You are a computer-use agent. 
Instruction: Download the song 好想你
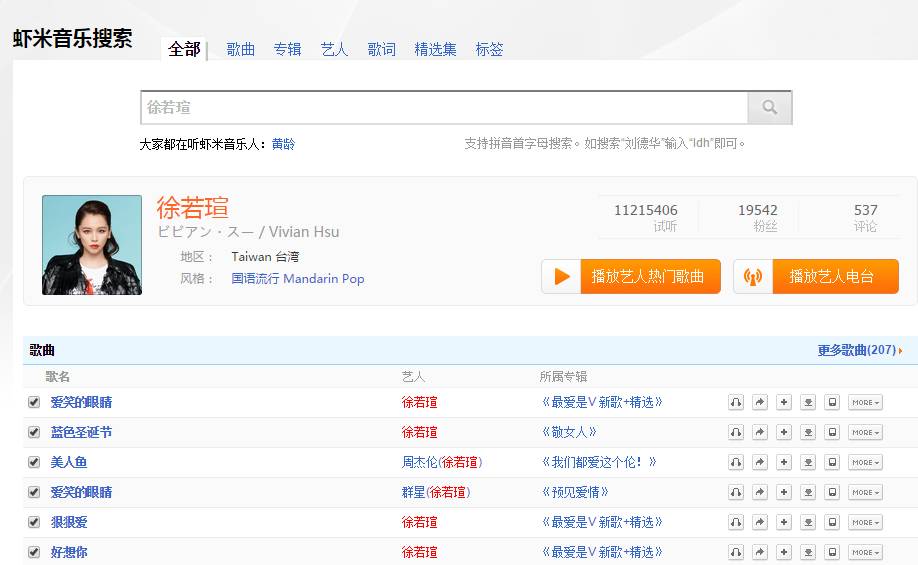tap(808, 552)
